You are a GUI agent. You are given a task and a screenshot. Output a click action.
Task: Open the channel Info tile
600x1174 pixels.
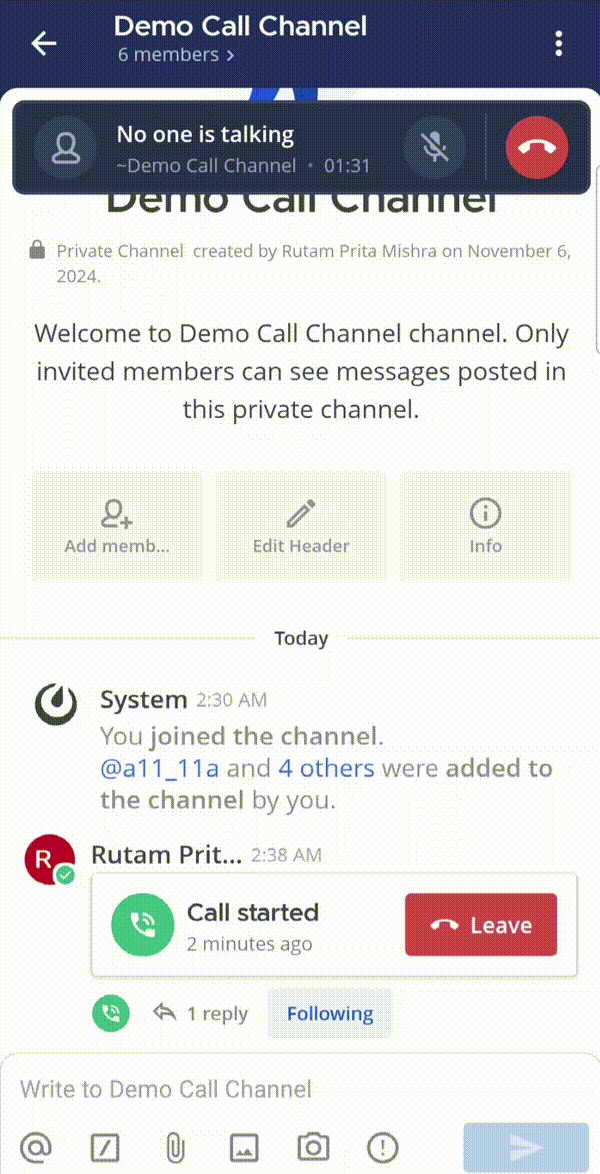(485, 527)
